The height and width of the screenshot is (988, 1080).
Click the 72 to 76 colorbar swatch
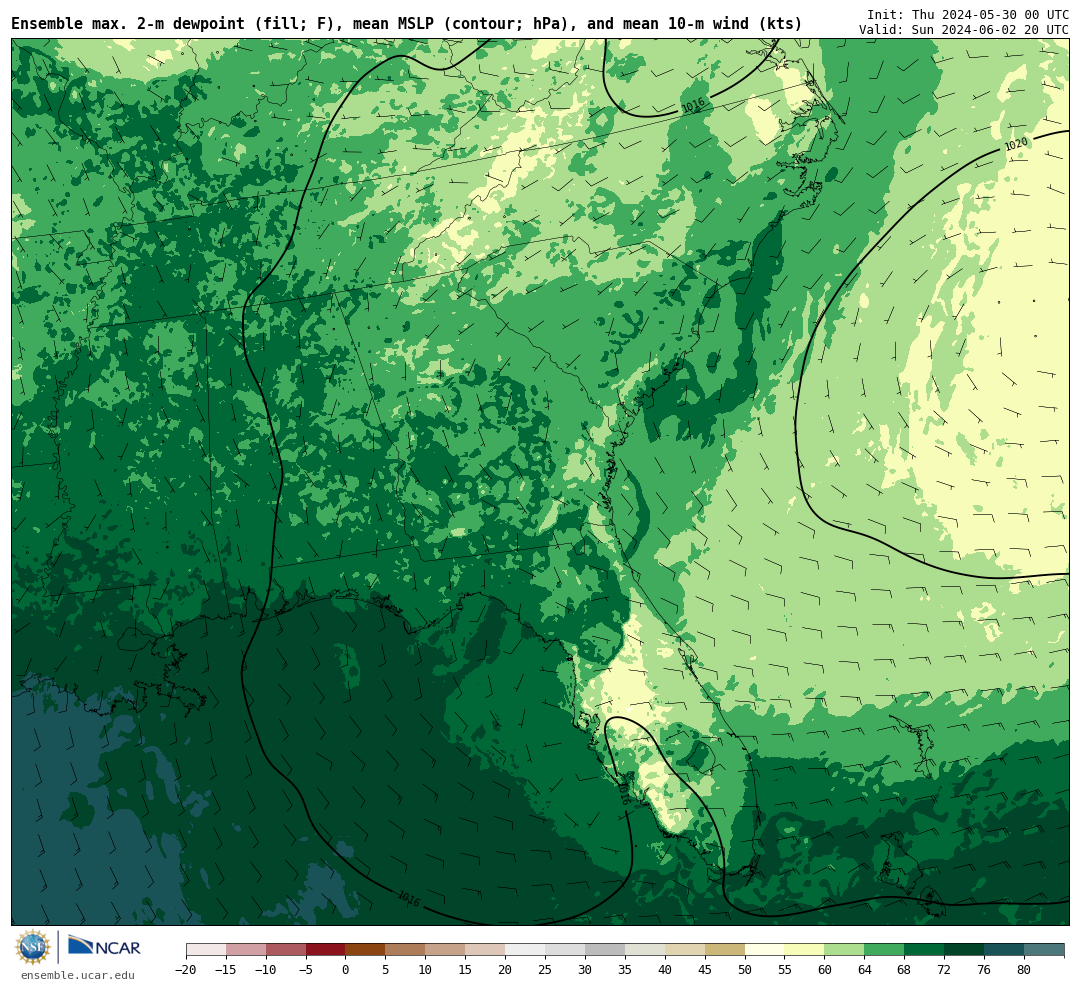click(x=965, y=950)
